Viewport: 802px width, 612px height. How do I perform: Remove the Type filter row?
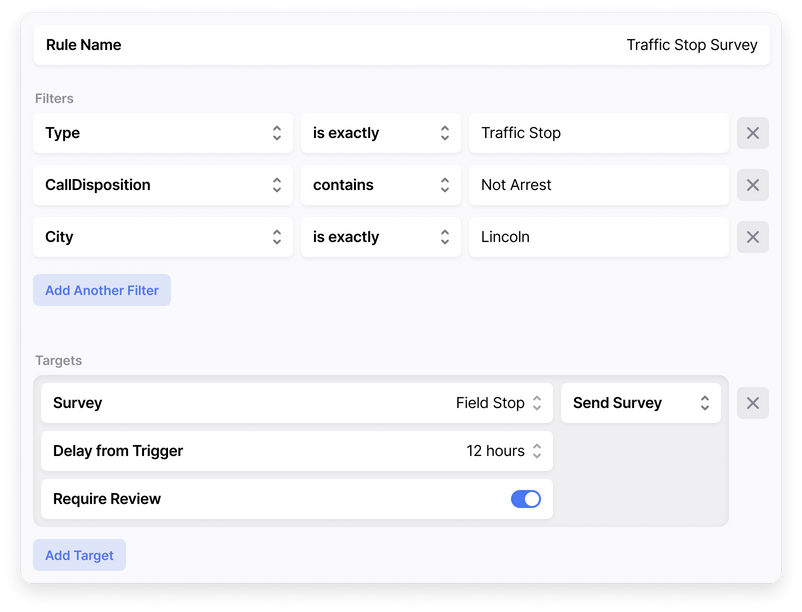(x=752, y=133)
